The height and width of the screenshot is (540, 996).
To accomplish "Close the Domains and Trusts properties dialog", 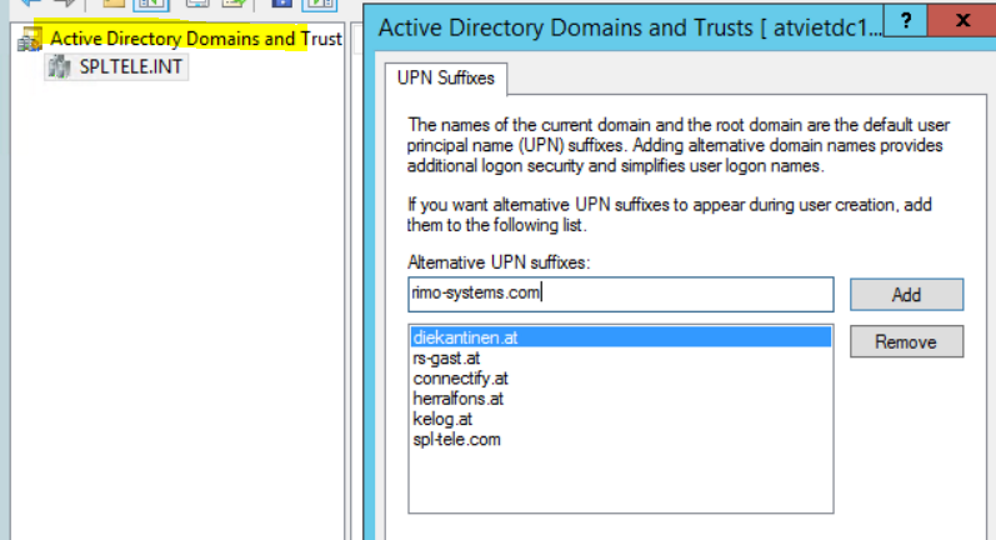I will click(x=962, y=21).
